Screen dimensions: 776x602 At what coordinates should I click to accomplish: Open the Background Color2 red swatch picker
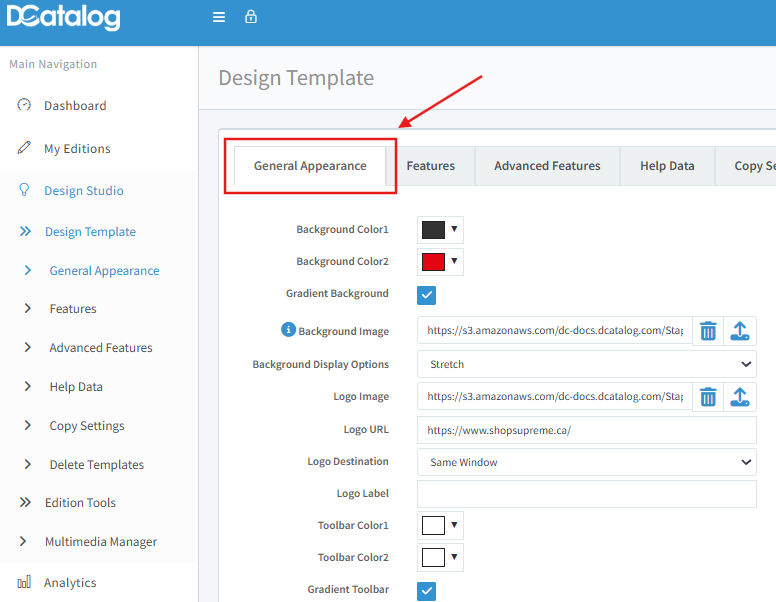[440, 262]
